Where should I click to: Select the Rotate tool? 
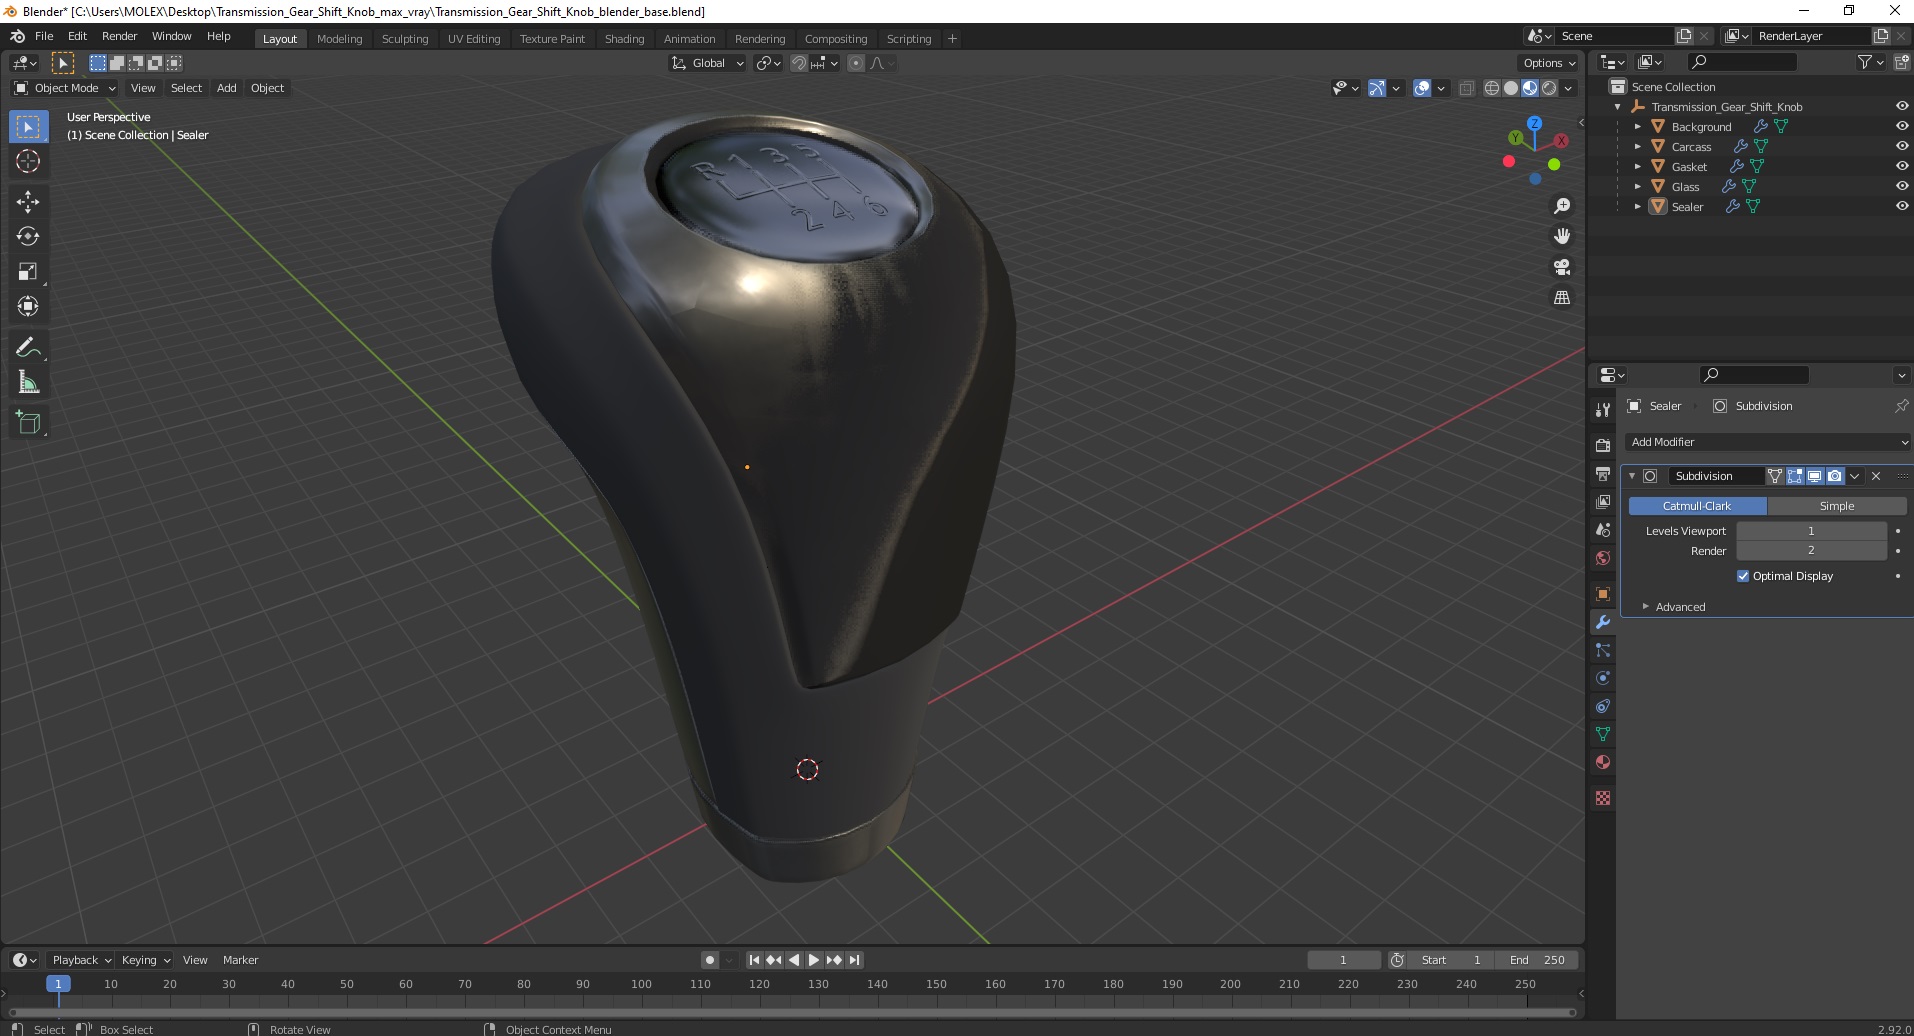coord(28,236)
